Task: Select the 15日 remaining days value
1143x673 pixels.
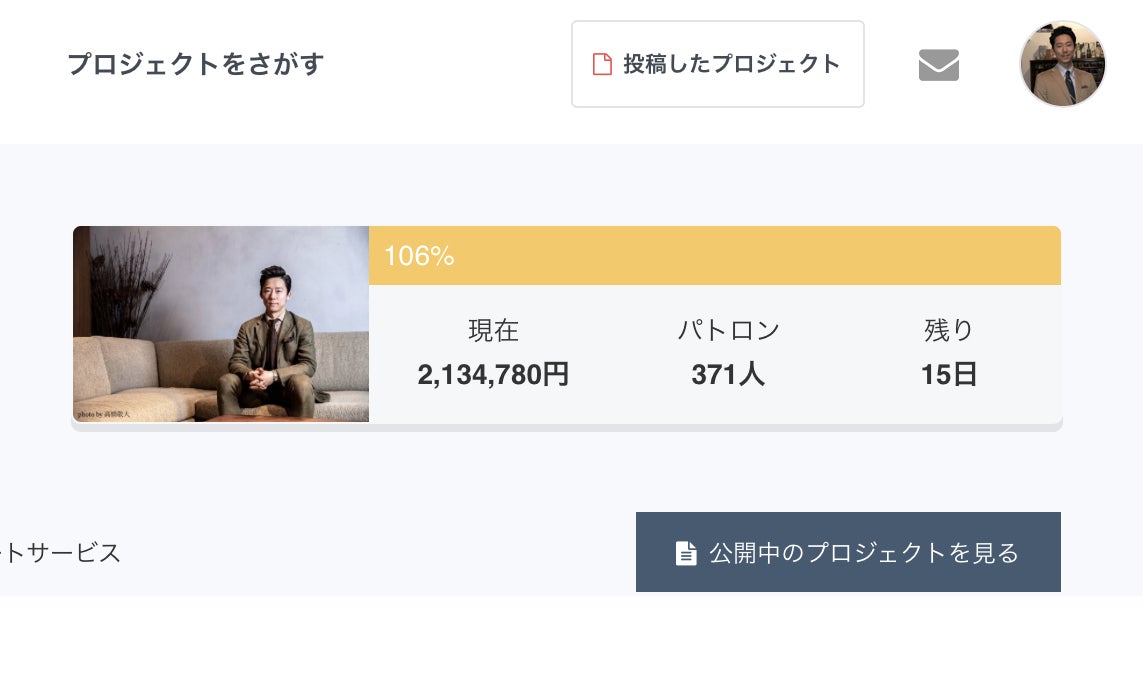Action: pos(948,375)
